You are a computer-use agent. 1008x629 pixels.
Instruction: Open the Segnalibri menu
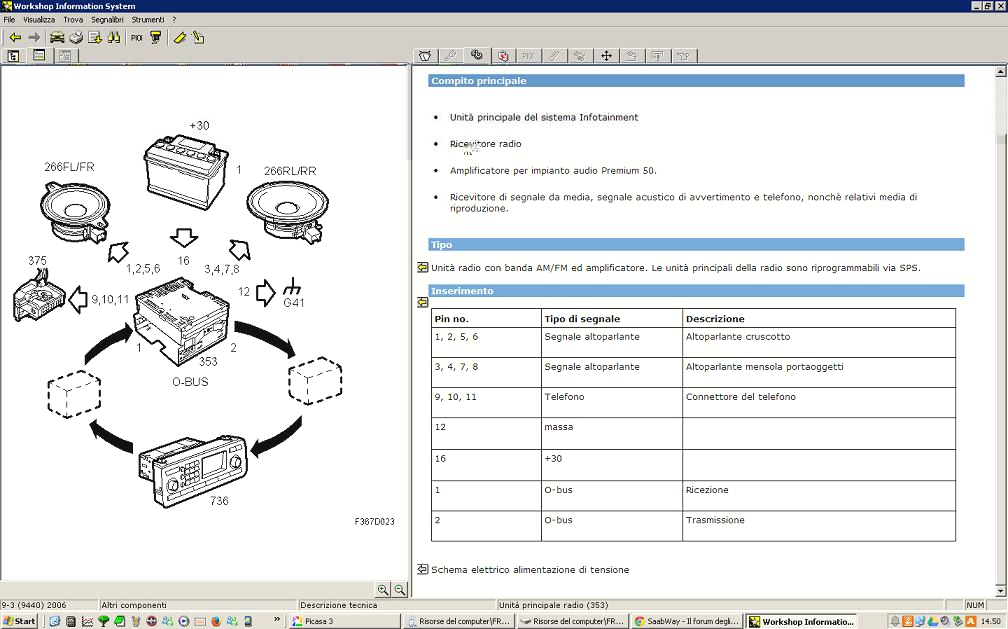click(107, 20)
